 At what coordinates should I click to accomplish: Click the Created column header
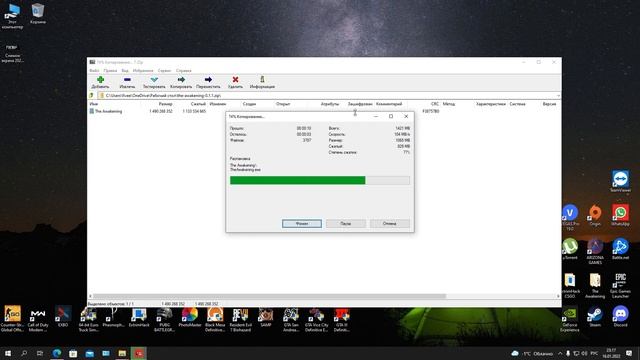pos(249,104)
